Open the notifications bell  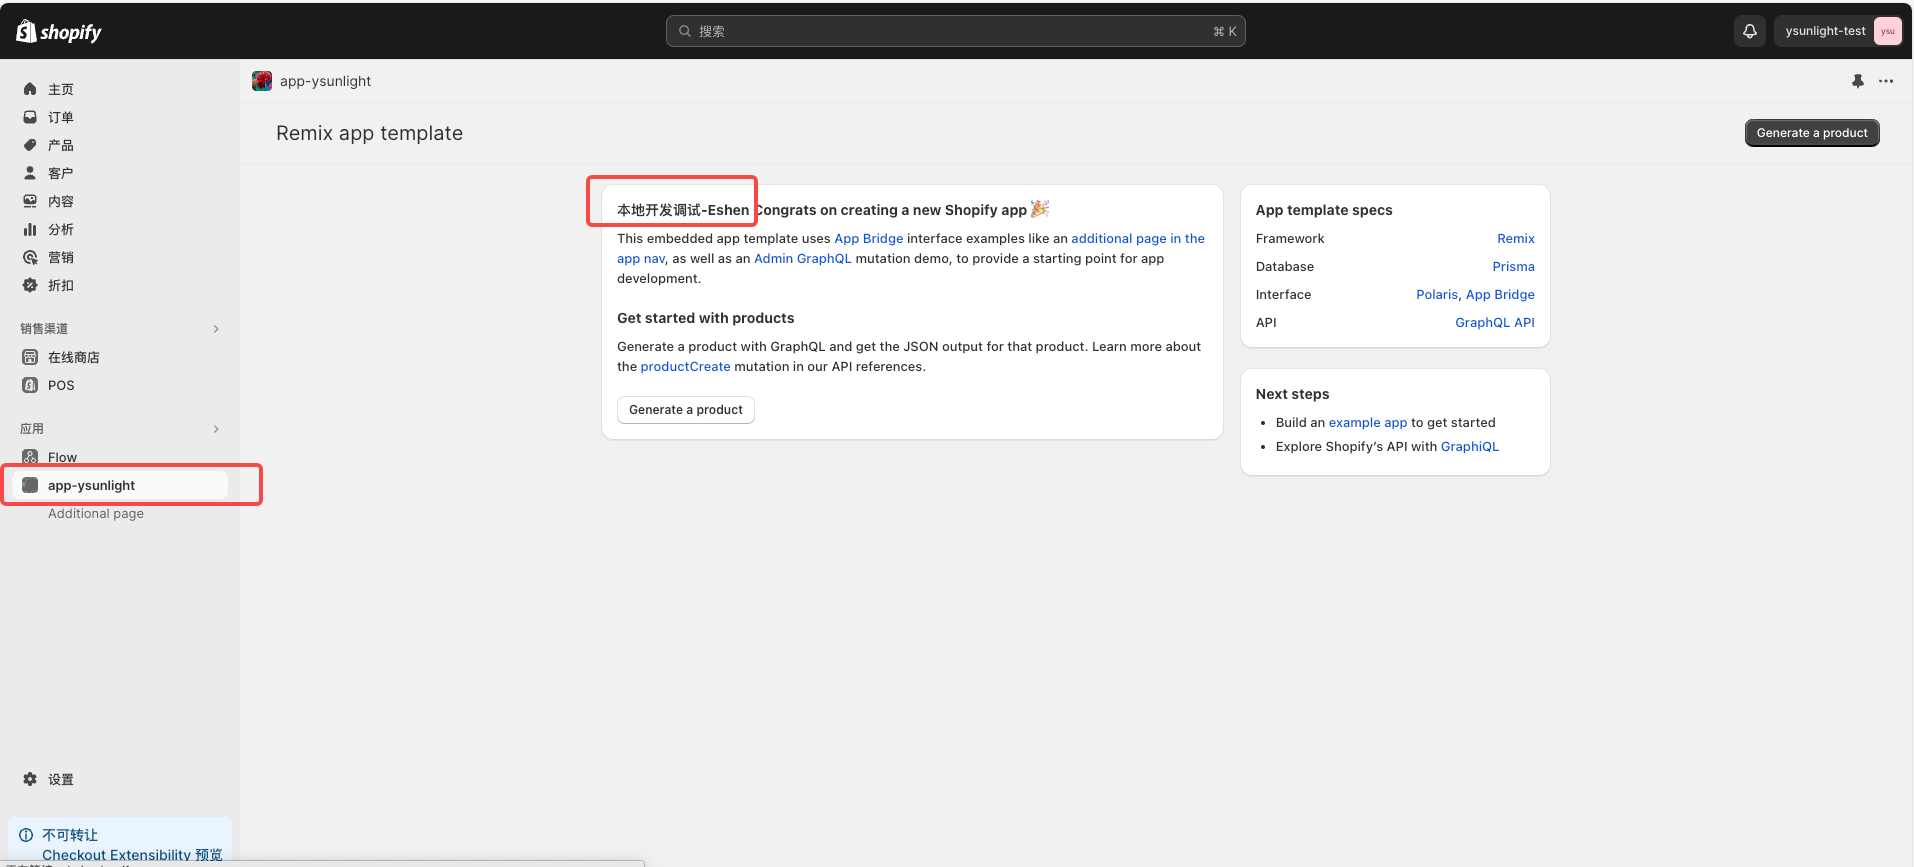click(x=1749, y=31)
